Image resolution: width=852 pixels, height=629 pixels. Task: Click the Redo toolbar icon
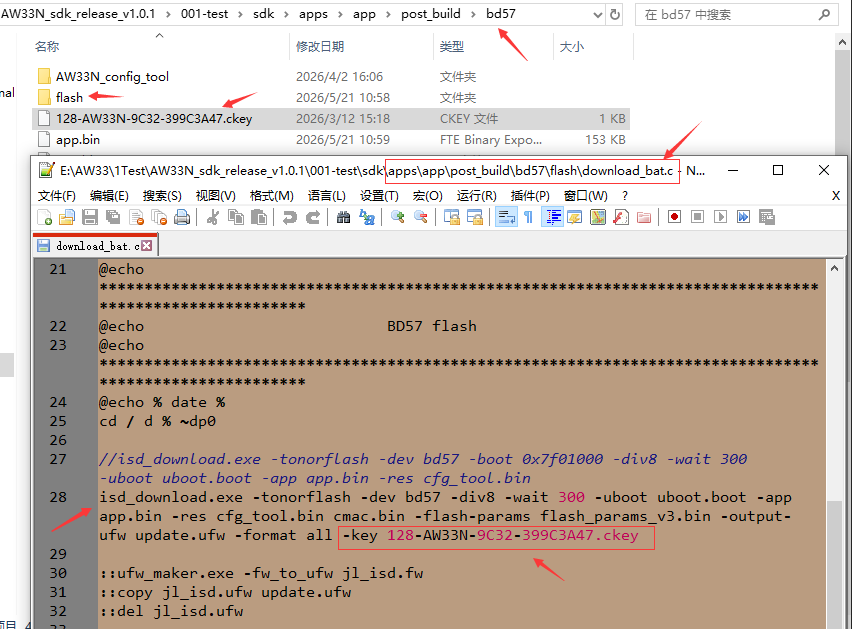[312, 217]
